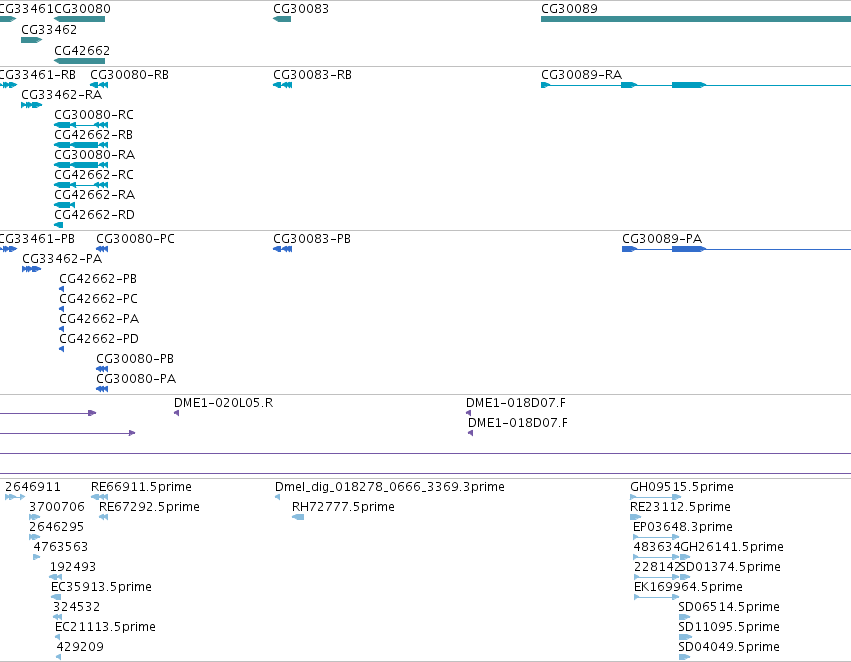851x662 pixels.
Task: Select EST SD06514.5prime
Action: tap(729, 607)
